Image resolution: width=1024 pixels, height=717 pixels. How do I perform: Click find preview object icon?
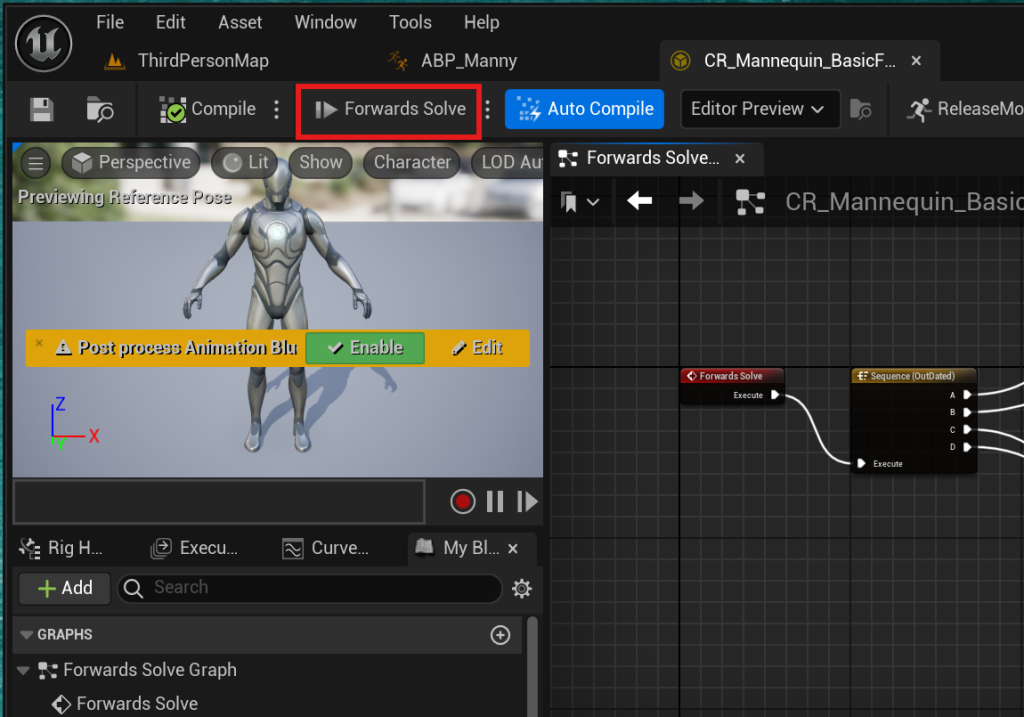coord(861,109)
